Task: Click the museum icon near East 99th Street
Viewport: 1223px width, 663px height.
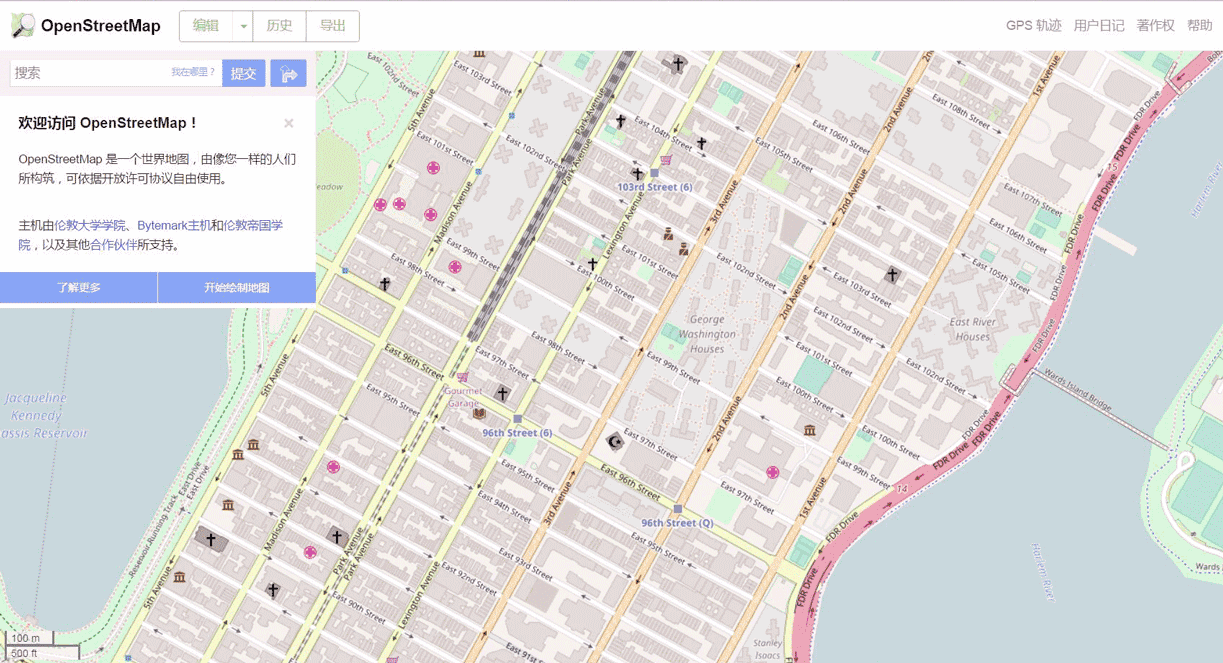Action: point(809,430)
